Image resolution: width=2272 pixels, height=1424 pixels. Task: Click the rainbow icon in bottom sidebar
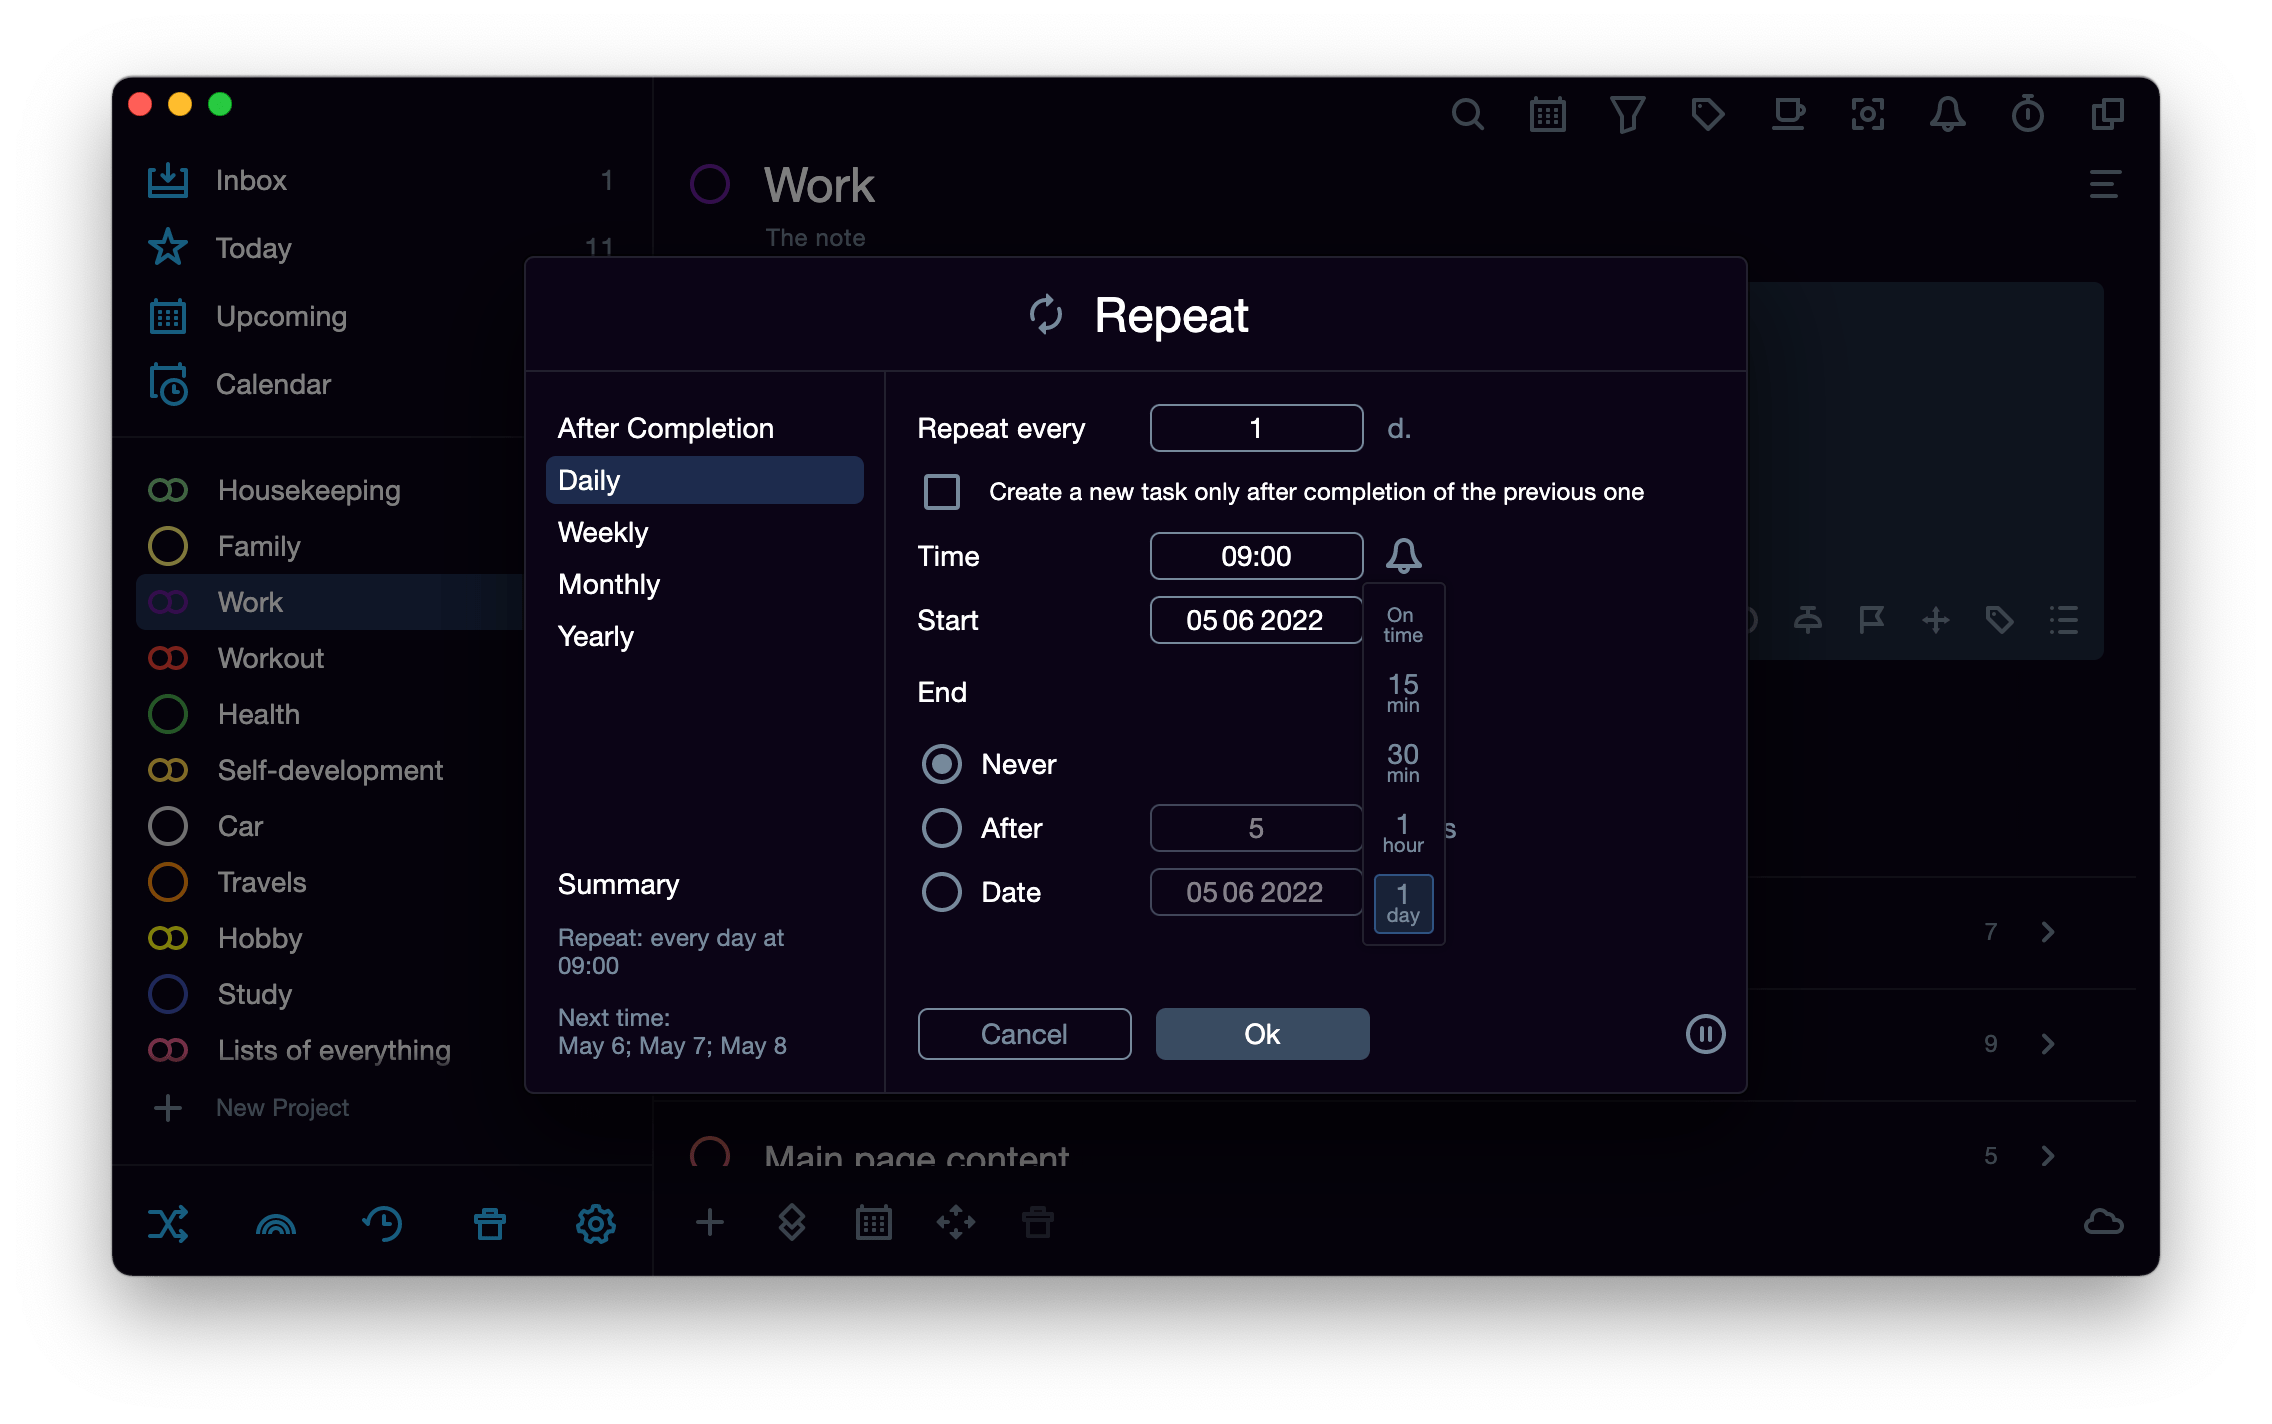(276, 1224)
